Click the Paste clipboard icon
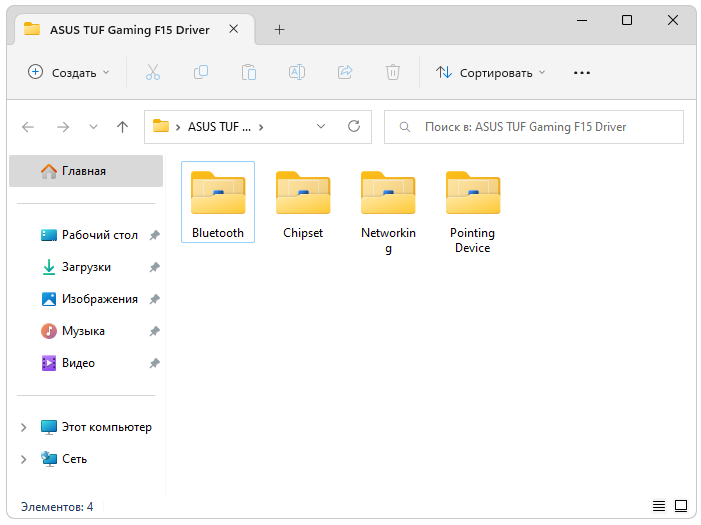This screenshot has height=525, width=701. (249, 72)
